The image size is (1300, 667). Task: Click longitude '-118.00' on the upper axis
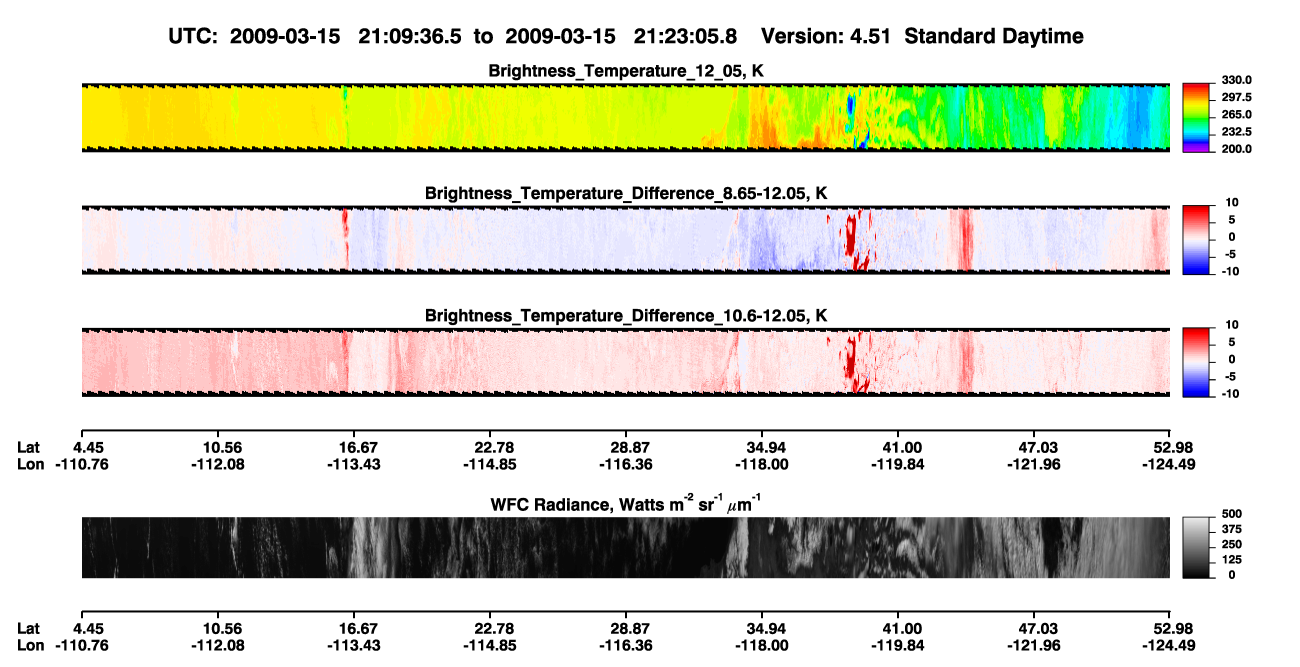click(x=762, y=464)
